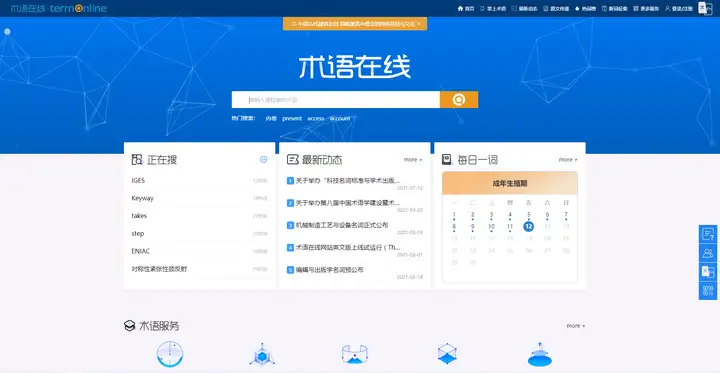Expand the more dropdown in 每日一词
Image resolution: width=720 pixels, height=373 pixels.
tap(568, 160)
